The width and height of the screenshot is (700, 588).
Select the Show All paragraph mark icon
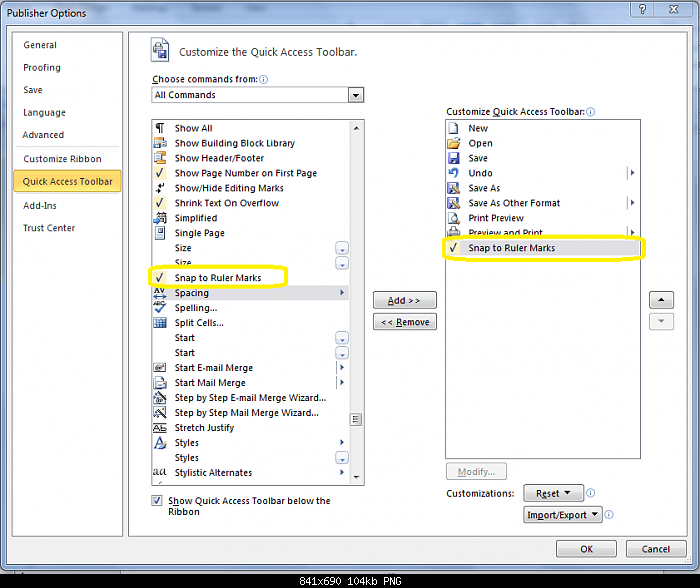point(160,128)
